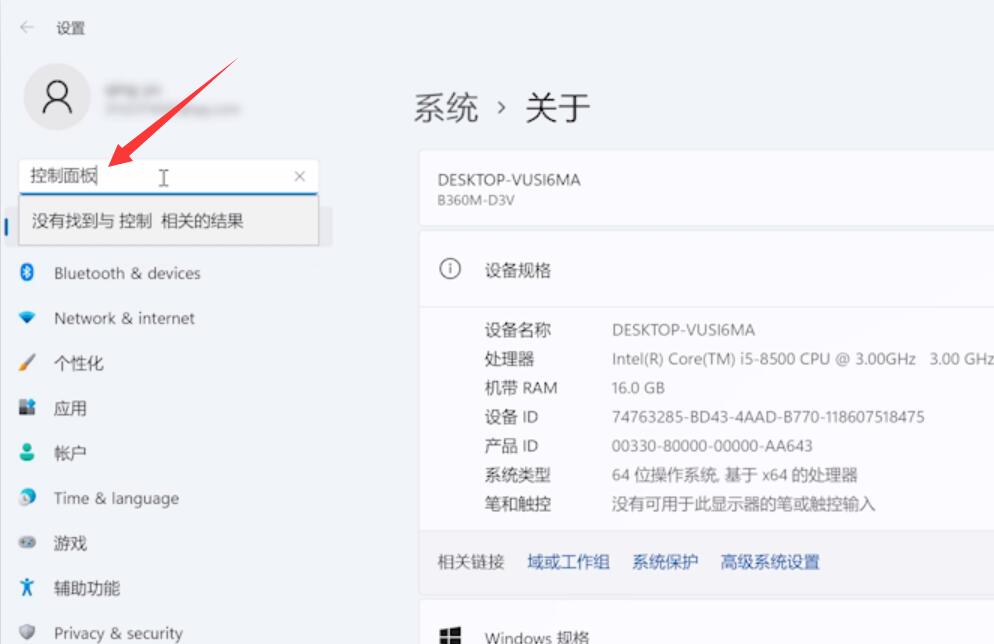
Task: Select the 产品 ID value 00330-80000-00000-AA643
Action: click(712, 446)
